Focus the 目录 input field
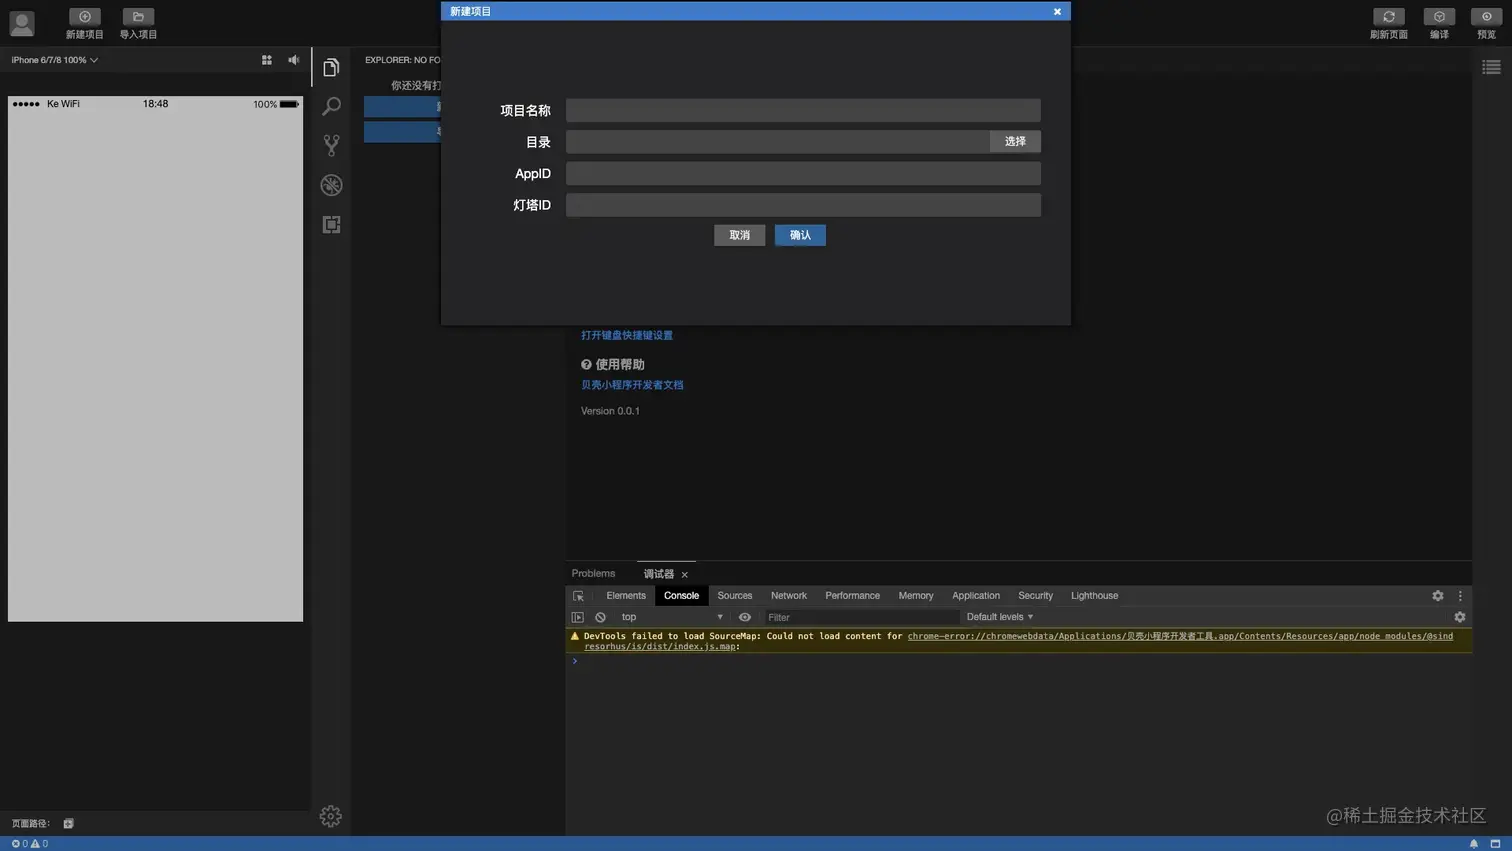 (x=778, y=141)
